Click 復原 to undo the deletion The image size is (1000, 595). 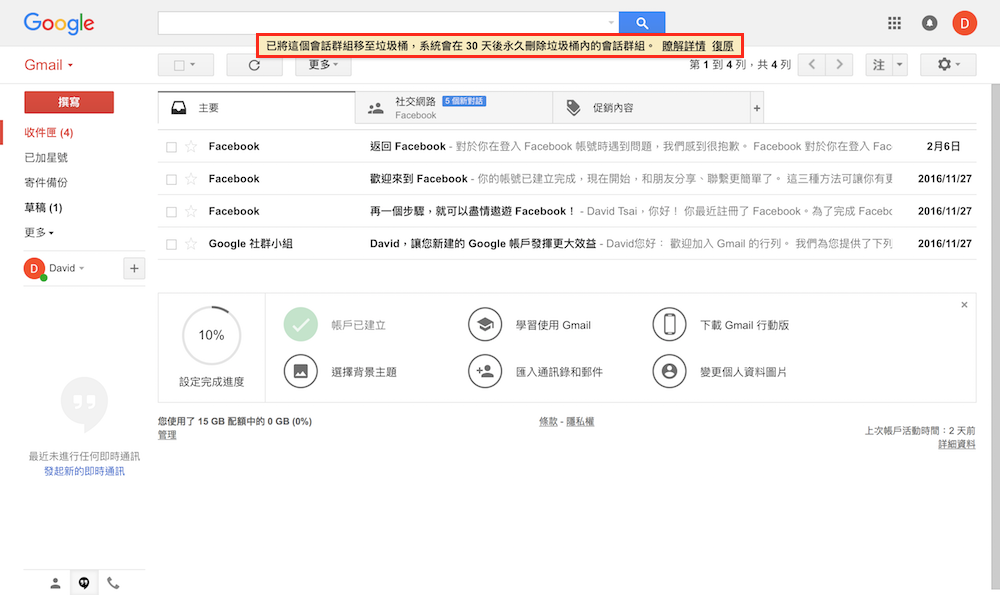(723, 46)
